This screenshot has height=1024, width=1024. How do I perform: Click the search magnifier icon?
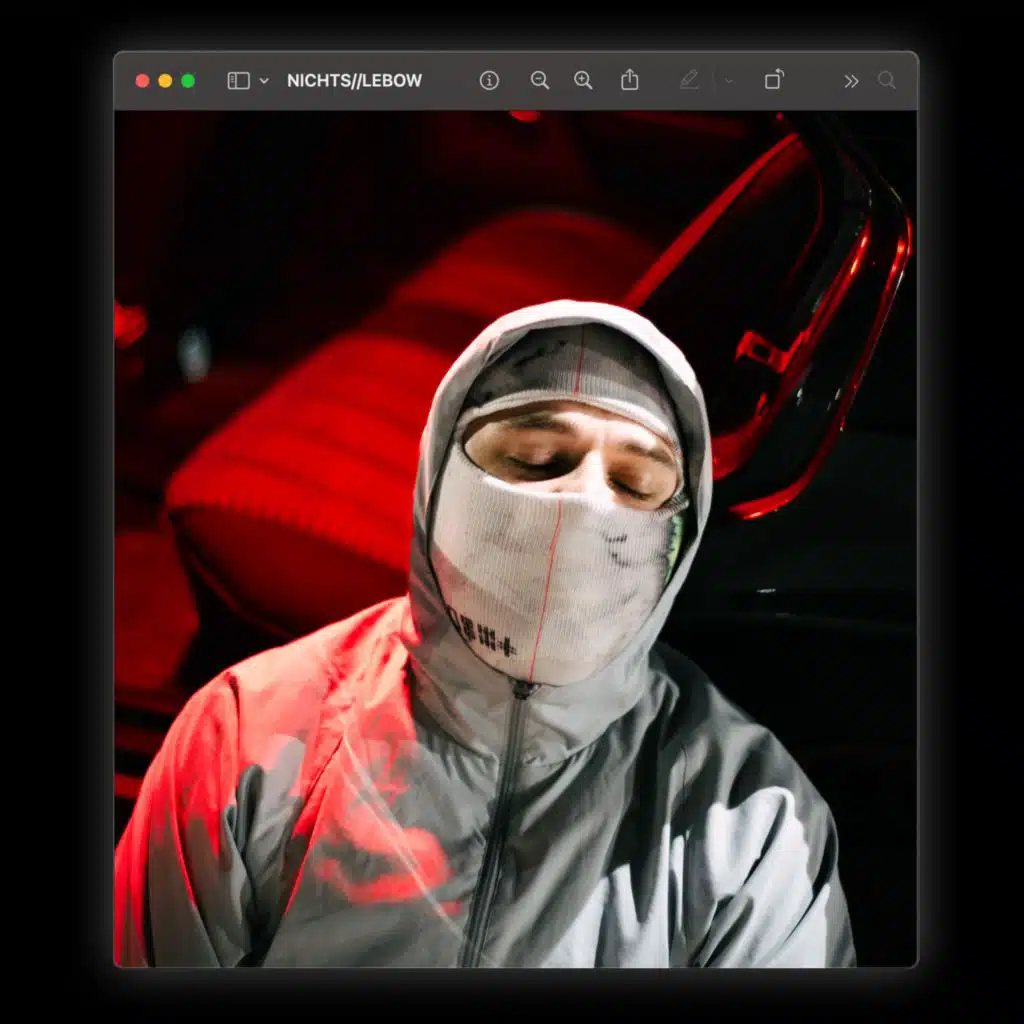pyautogui.click(x=887, y=81)
